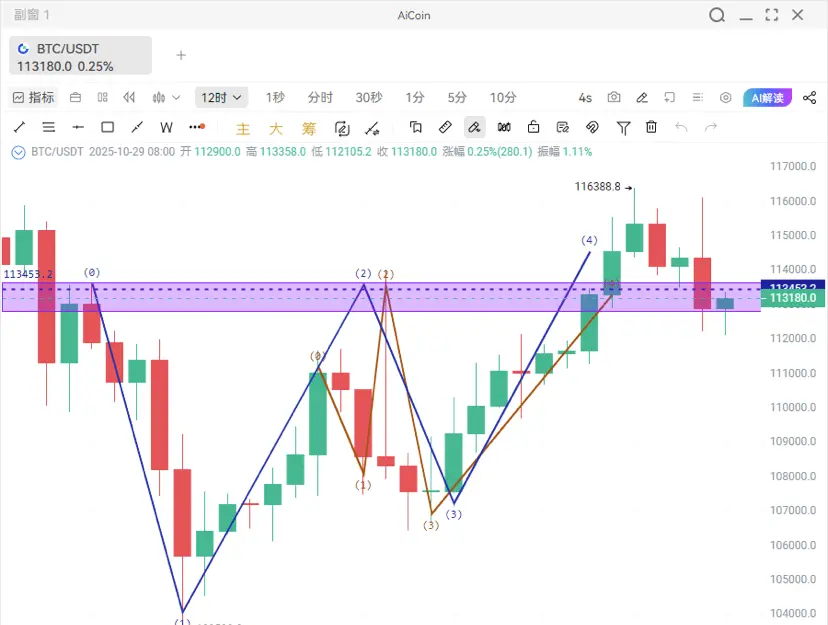Viewport: 828px width, 625px height.
Task: Toggle the 大 indicator button
Action: click(276, 129)
